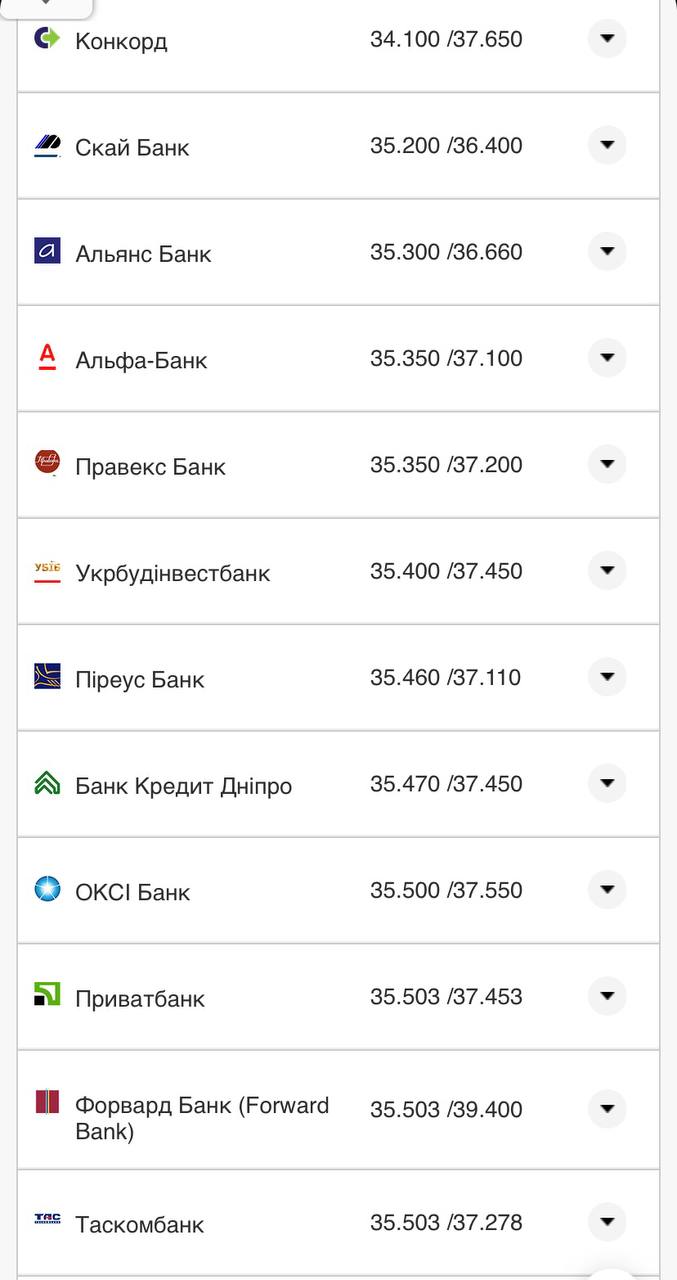Click the Альянс Банк logo icon
The image size is (677, 1280).
pos(47,252)
